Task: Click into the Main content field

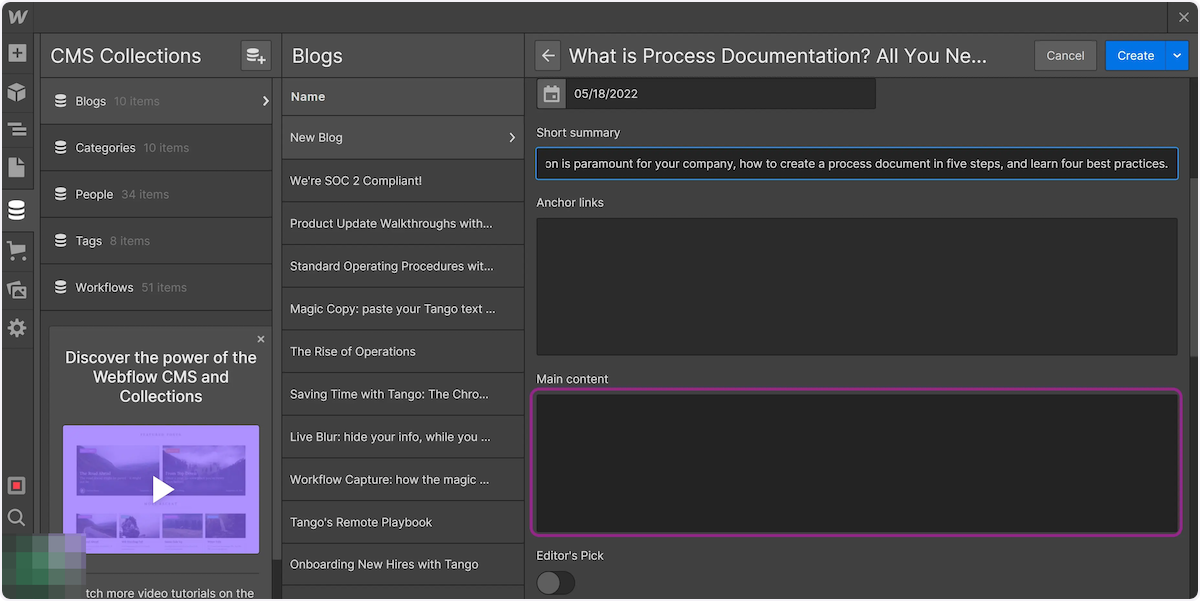Action: 856,462
